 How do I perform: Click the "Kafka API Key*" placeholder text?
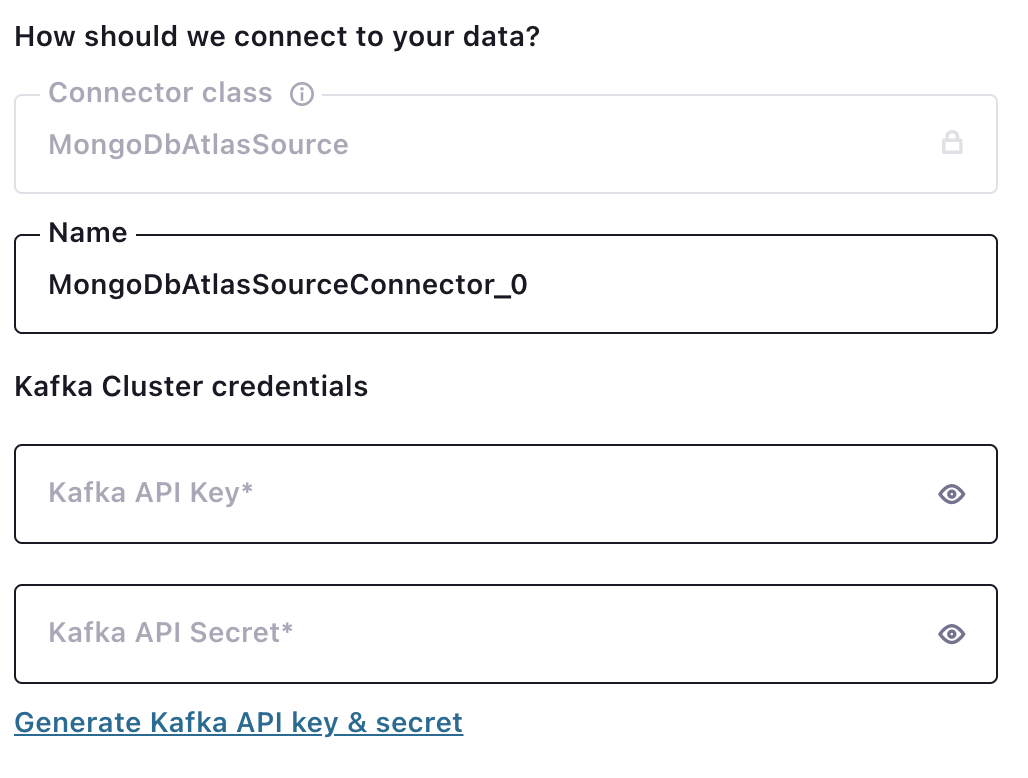click(150, 493)
